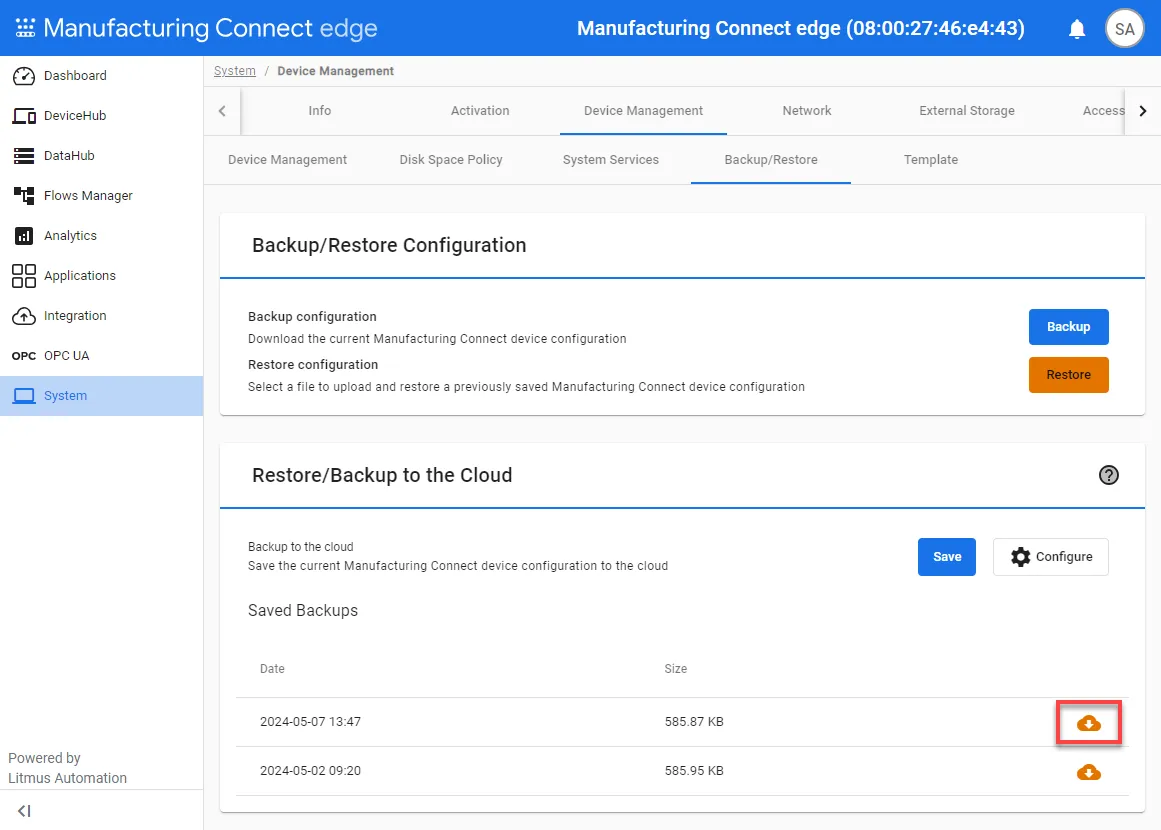Viewport: 1161px width, 830px height.
Task: Click the Saved Backups heading
Action: pyautogui.click(x=303, y=610)
